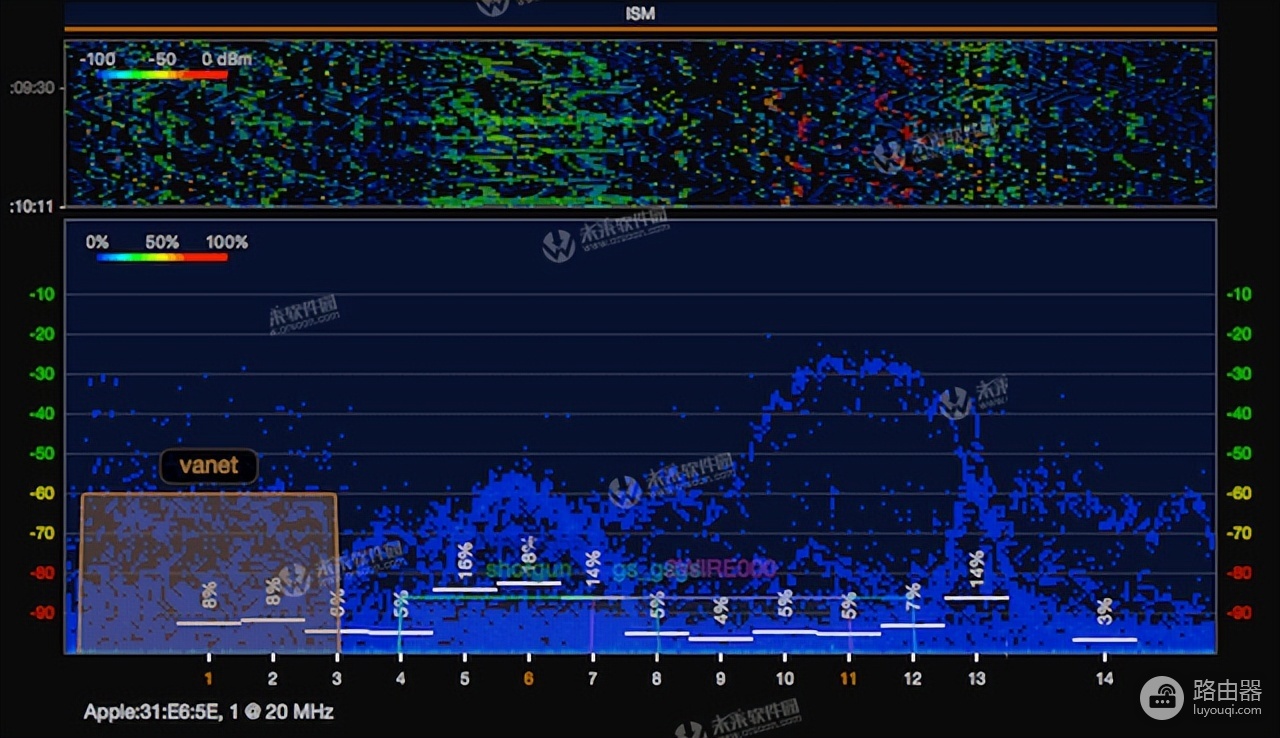Screen dimensions: 1280x738
Task: Click the 4% utilization label for channel 9
Action: coord(721,611)
